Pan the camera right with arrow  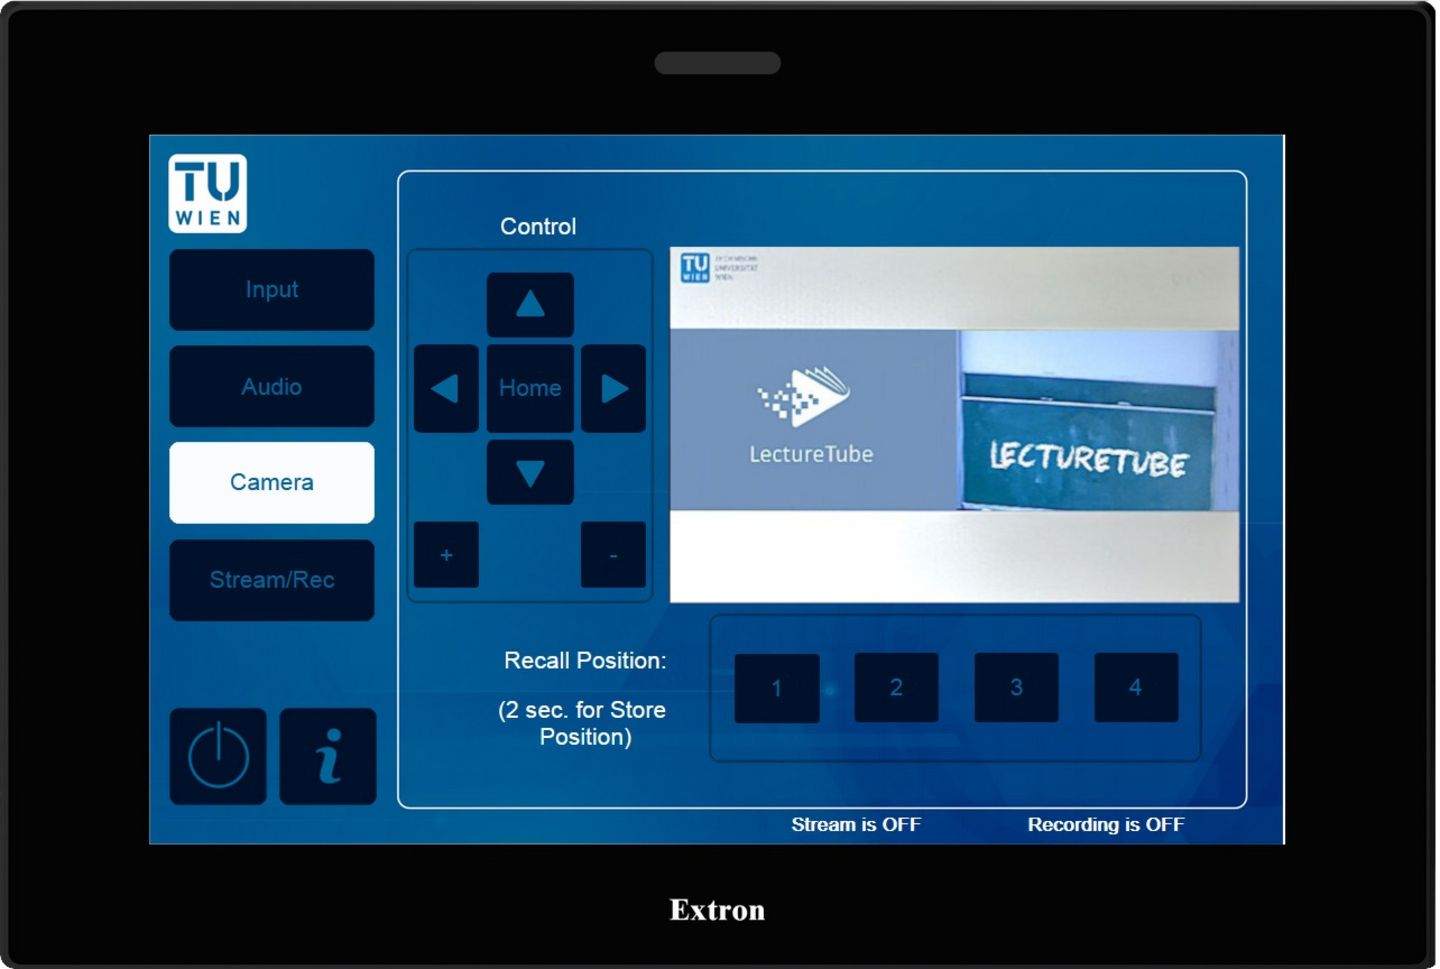613,388
